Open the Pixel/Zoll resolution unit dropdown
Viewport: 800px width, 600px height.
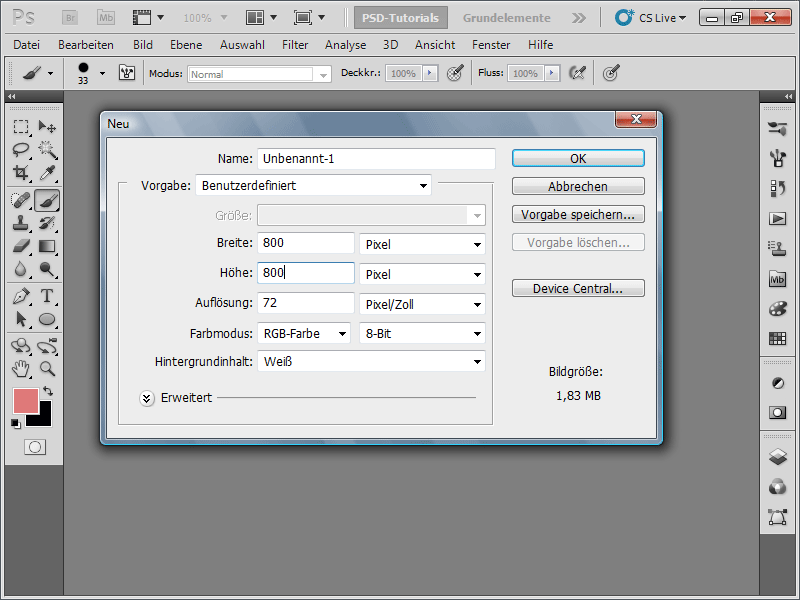pyautogui.click(x=422, y=305)
